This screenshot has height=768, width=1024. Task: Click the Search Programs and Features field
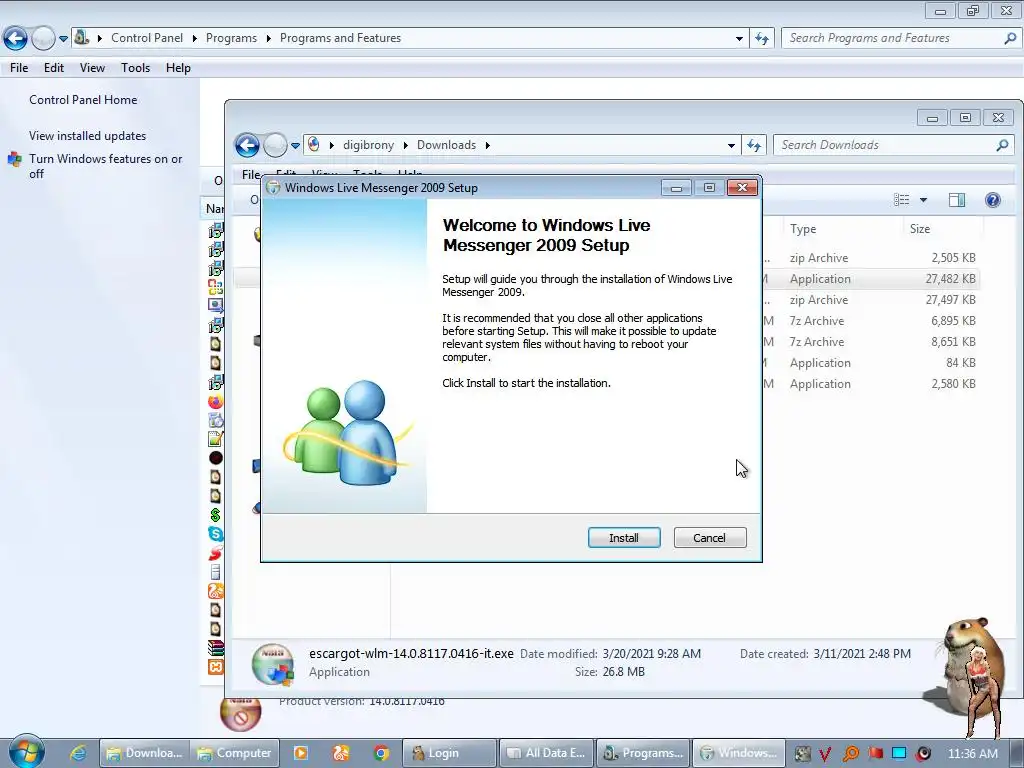click(902, 38)
